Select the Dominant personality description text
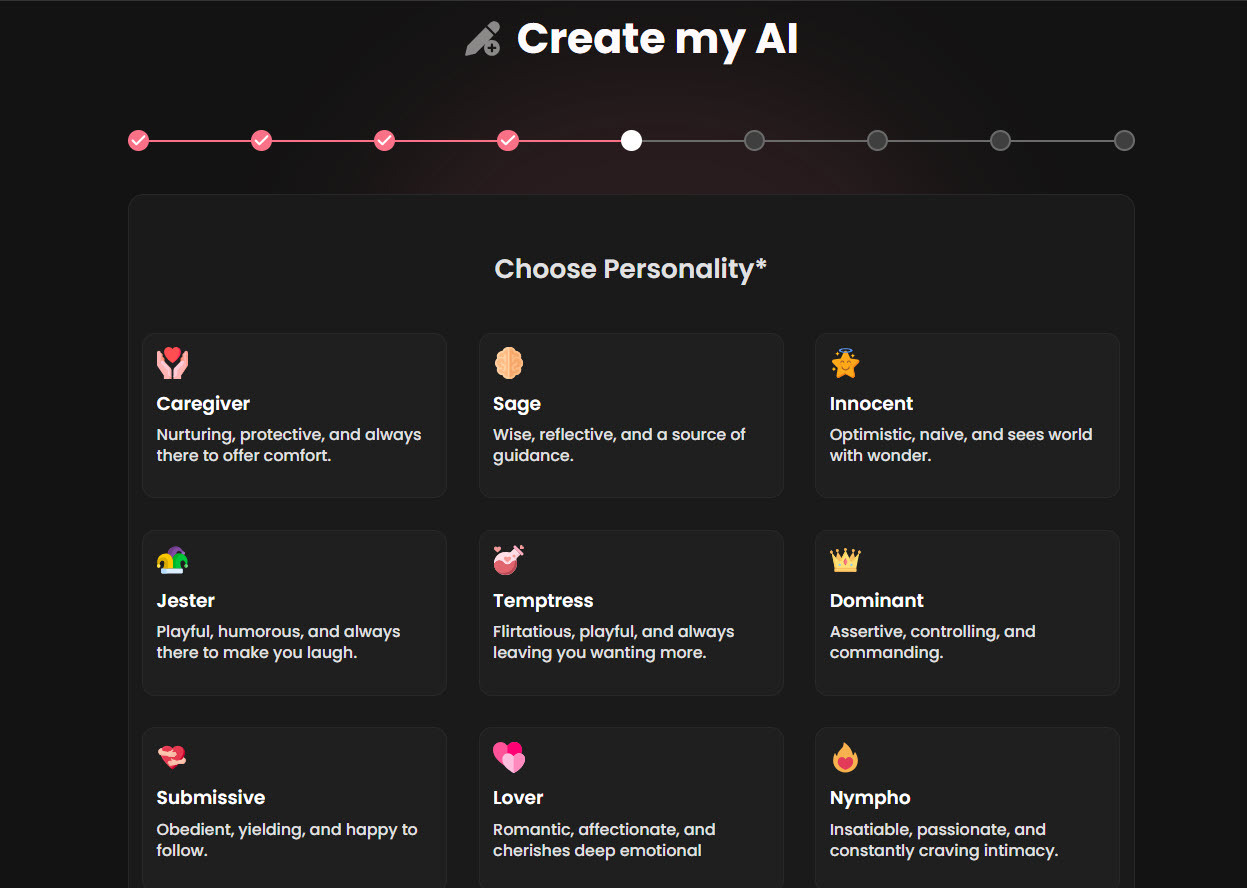The width and height of the screenshot is (1247, 888). (x=933, y=642)
